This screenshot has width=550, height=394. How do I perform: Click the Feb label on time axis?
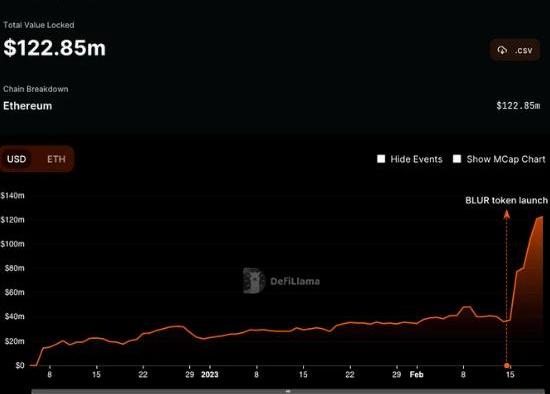(x=416, y=374)
